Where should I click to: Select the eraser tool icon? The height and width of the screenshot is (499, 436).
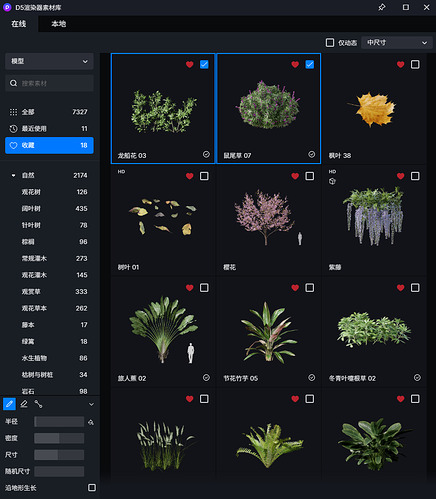24,404
